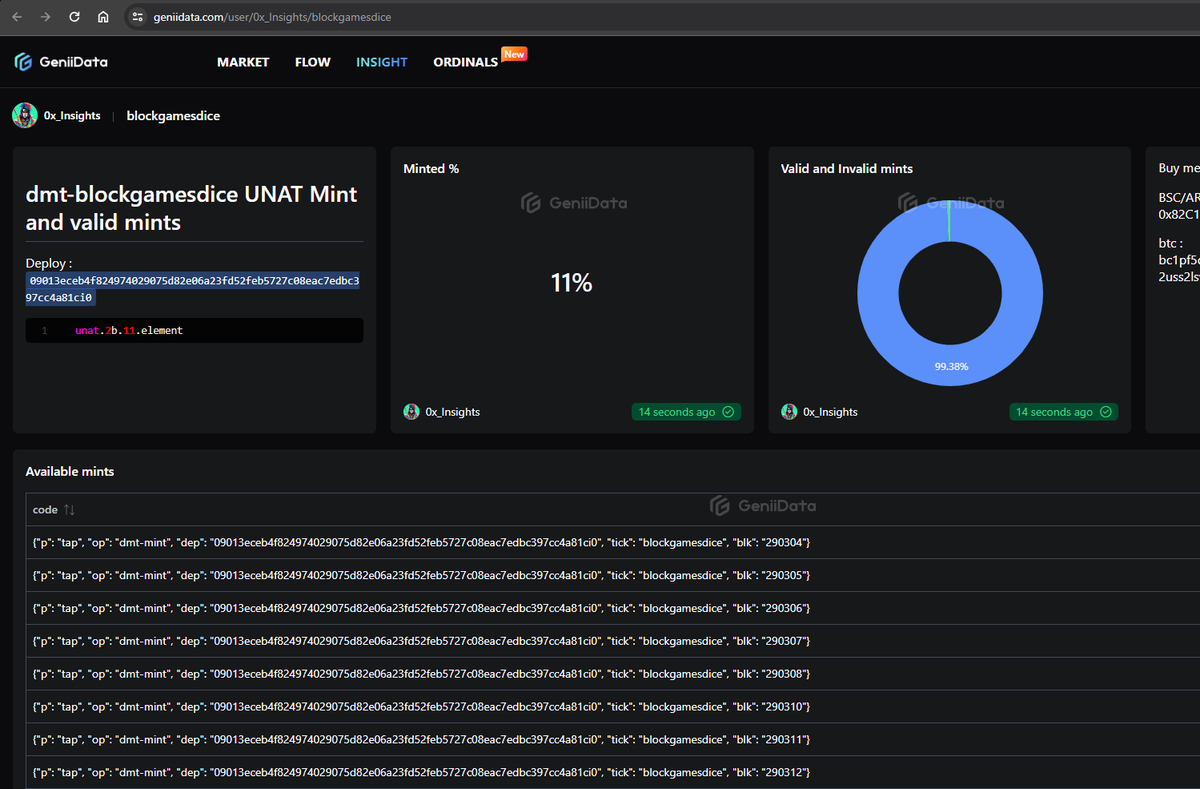Select the row with blk 290308
This screenshot has height=789, width=1200.
[x=613, y=674]
